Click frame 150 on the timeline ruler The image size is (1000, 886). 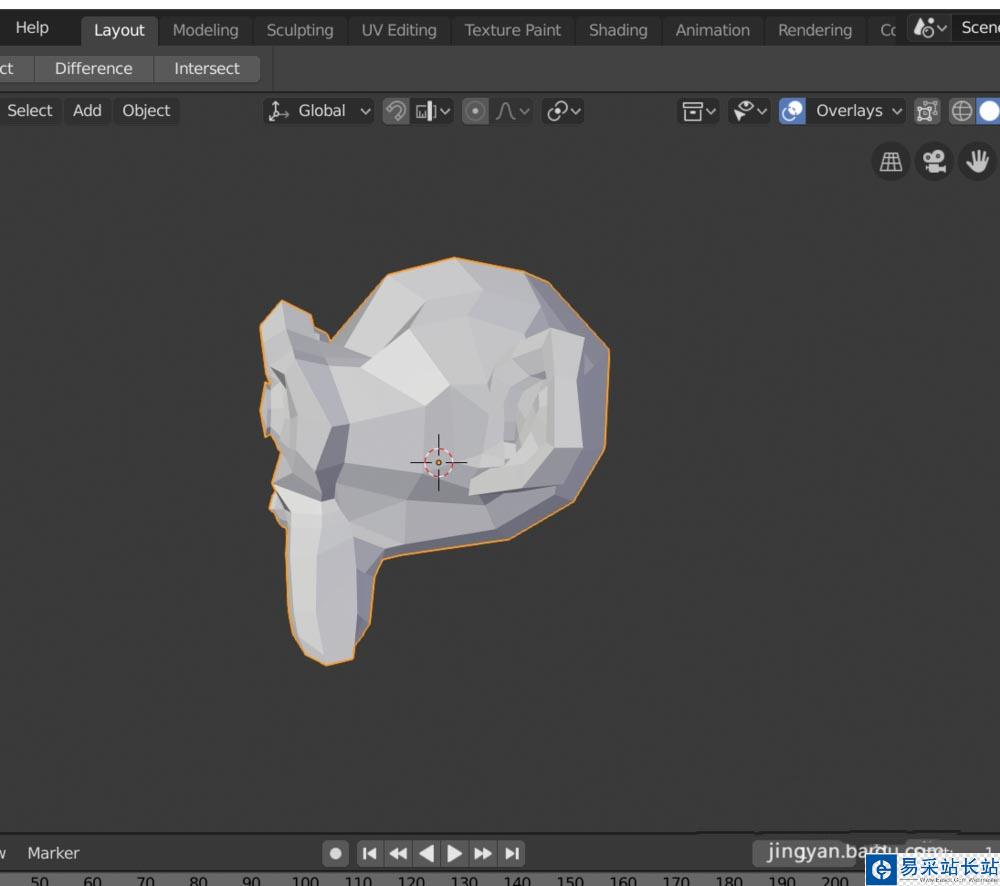pyautogui.click(x=570, y=881)
